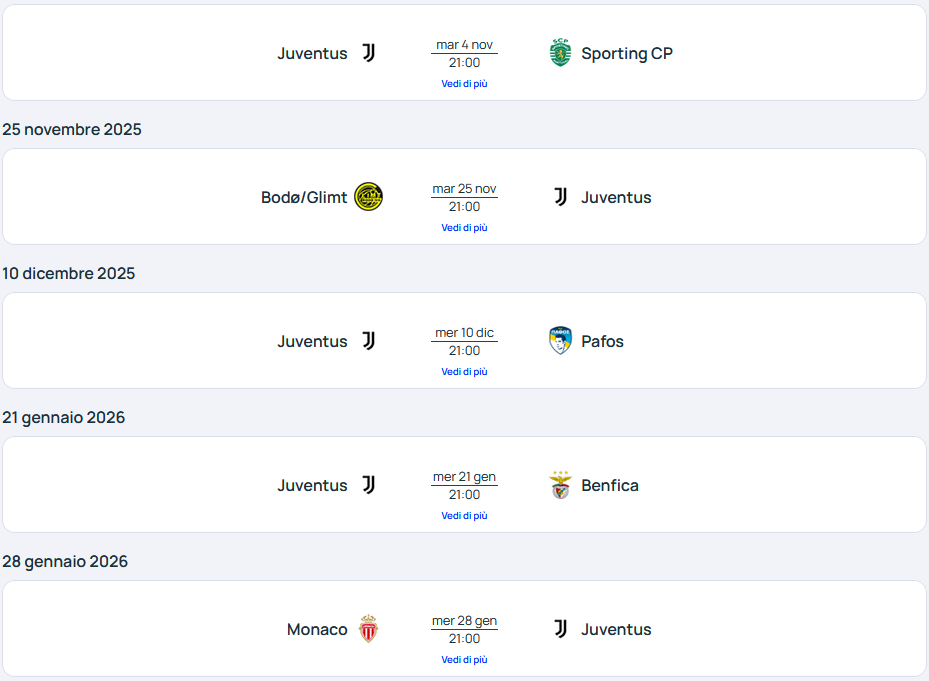Click the Bodø/Glimt yellow club logo
The height and width of the screenshot is (681, 929).
[368, 197]
